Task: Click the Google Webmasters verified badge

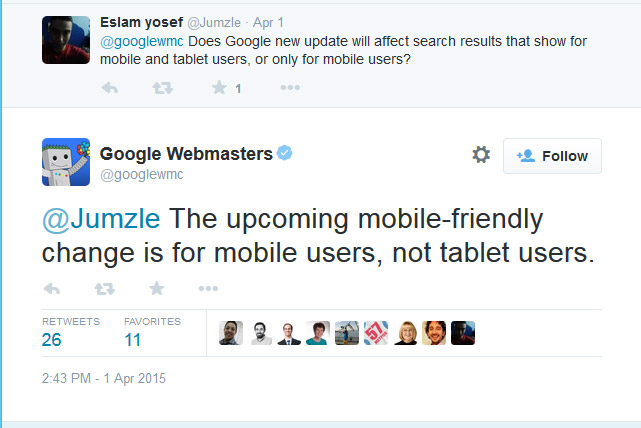Action: [x=285, y=153]
